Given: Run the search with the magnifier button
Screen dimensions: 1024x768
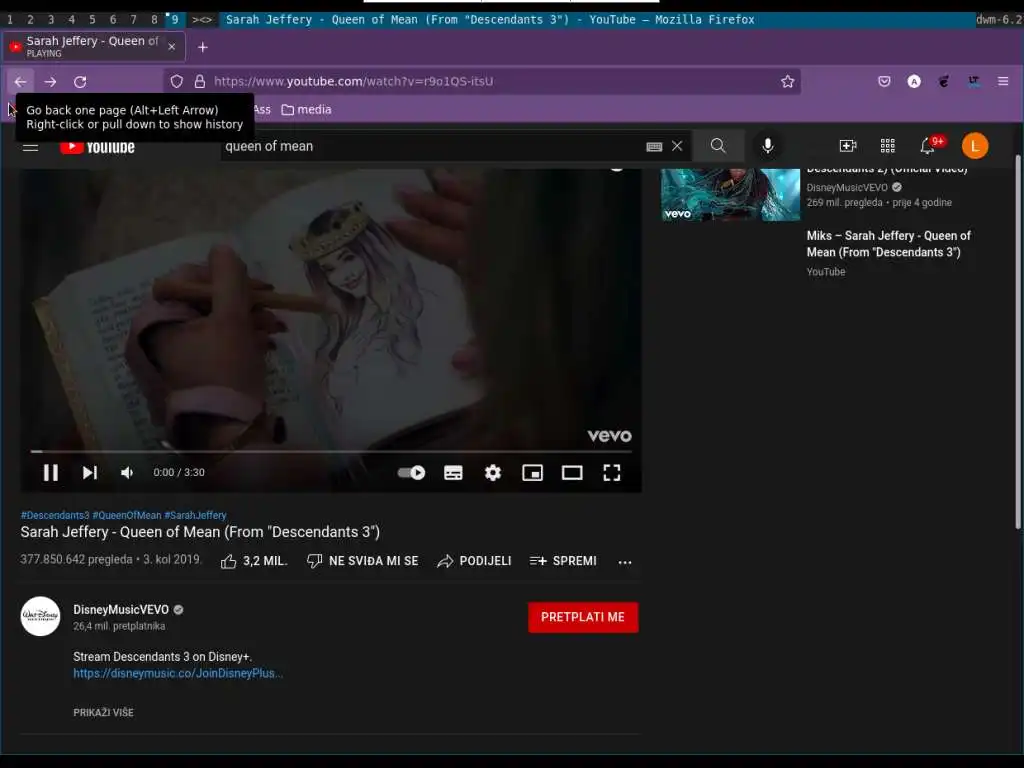Looking at the screenshot, I should (718, 146).
